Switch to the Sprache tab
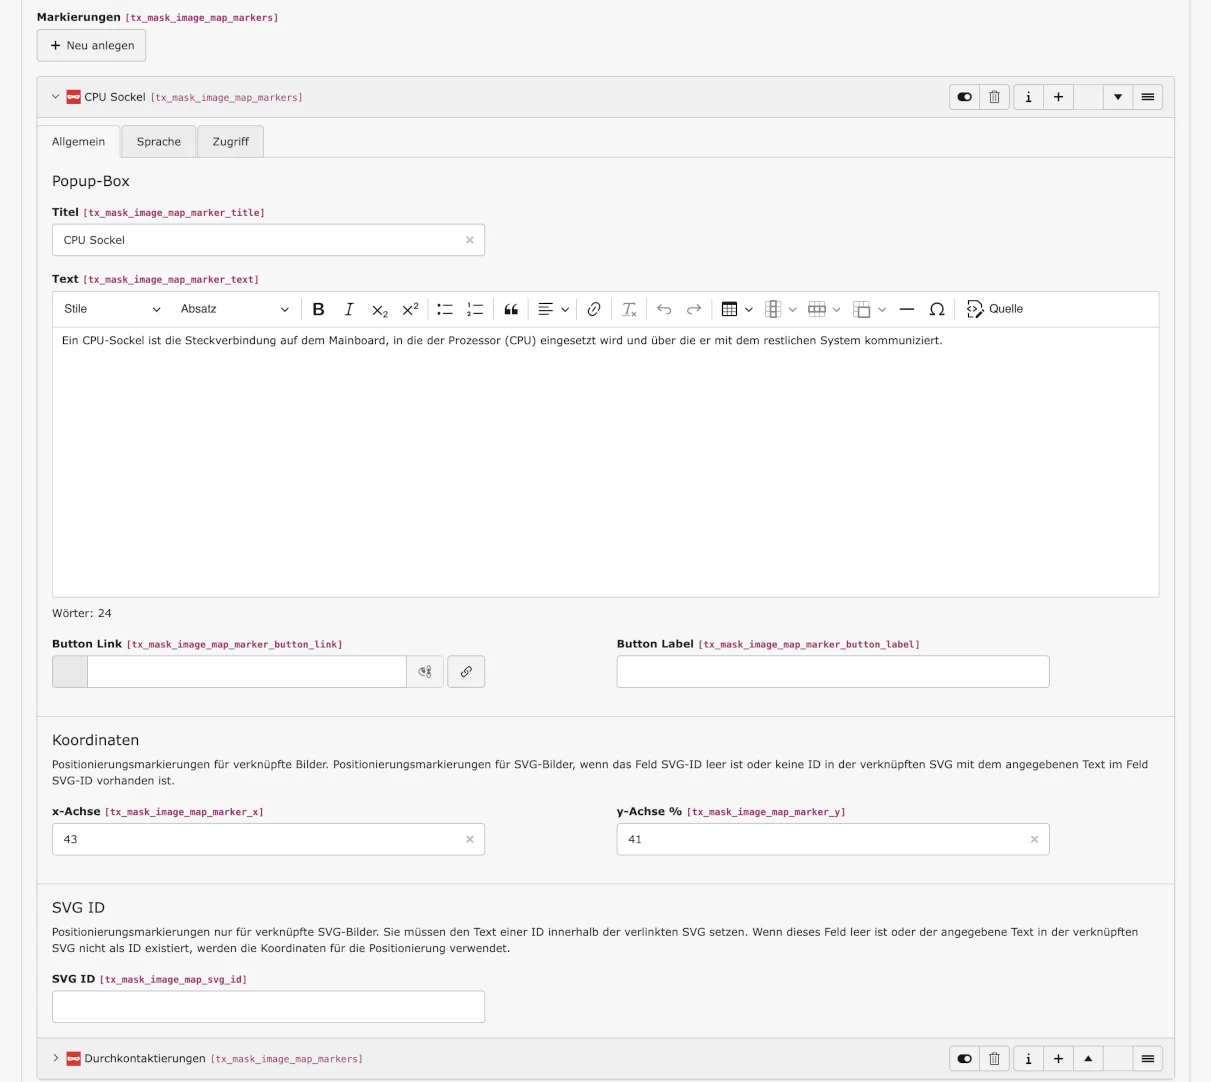 click(158, 141)
